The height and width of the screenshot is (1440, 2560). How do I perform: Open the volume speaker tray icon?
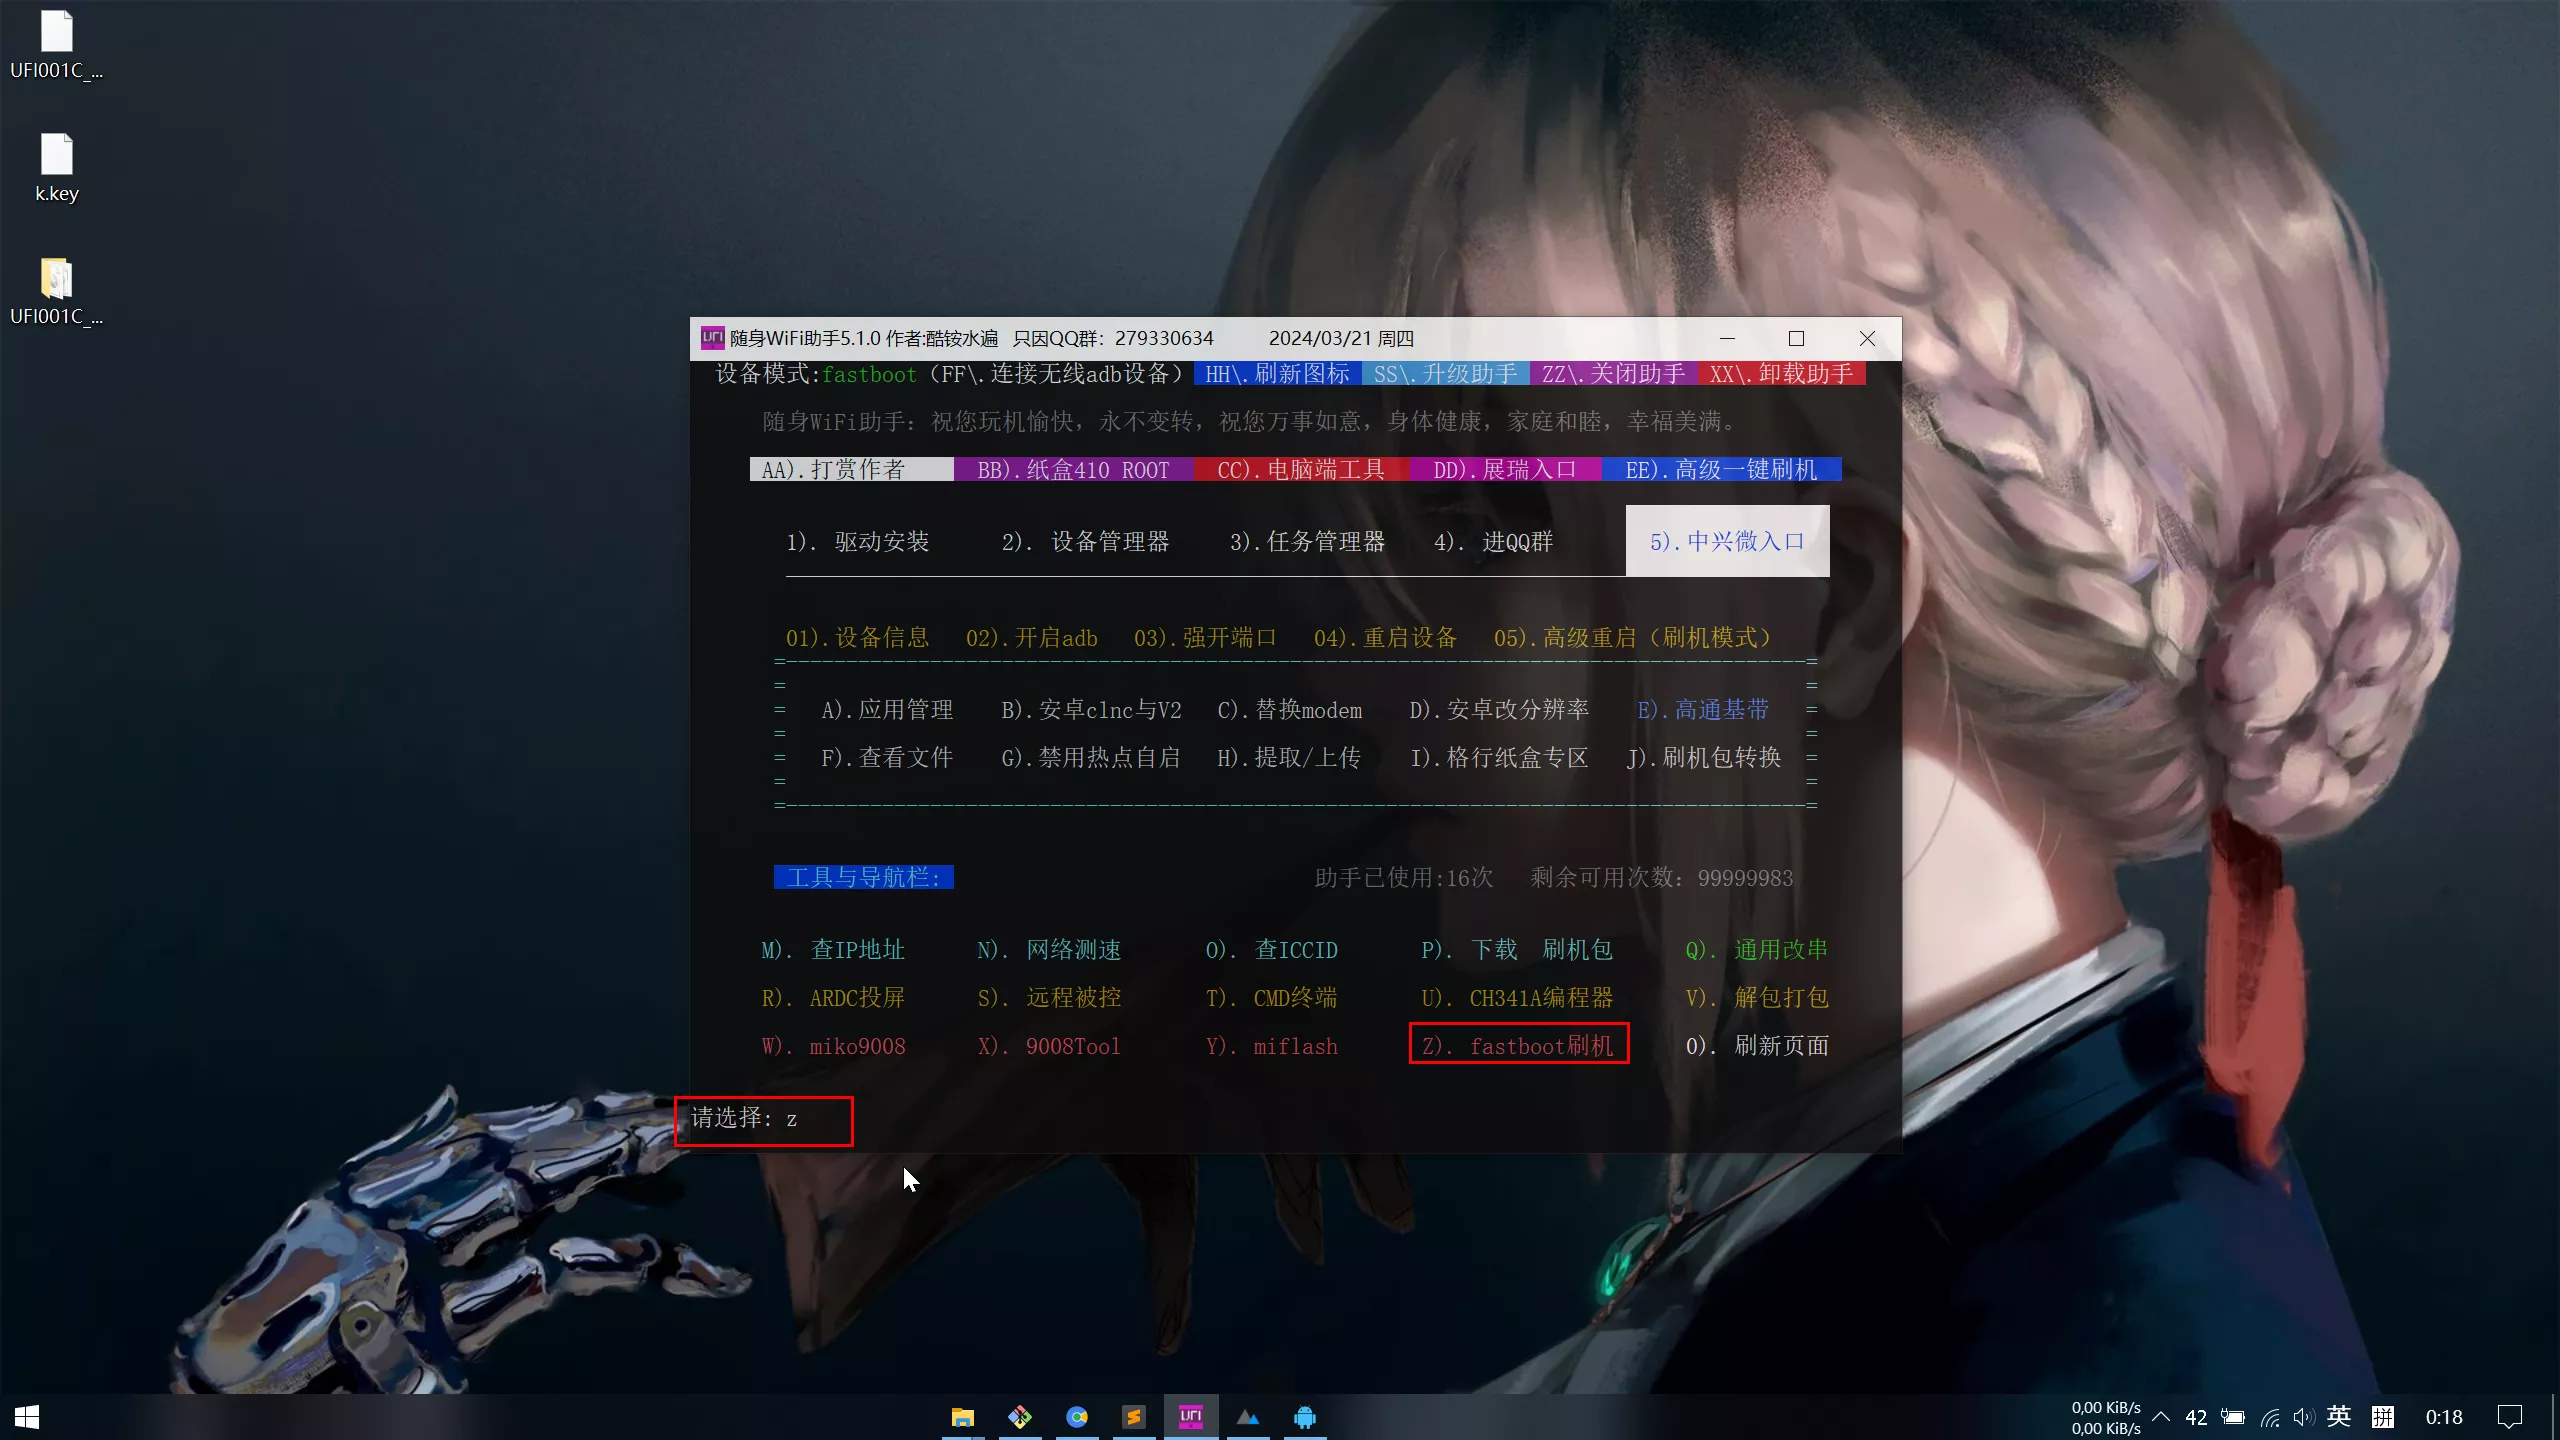(2303, 1417)
